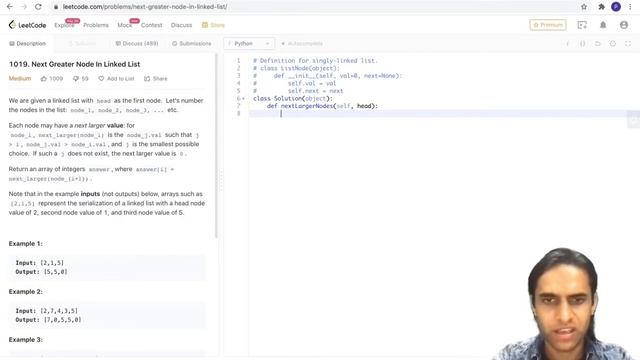Click the description panel scrollbar
The height and width of the screenshot is (360, 640).
coord(216,147)
